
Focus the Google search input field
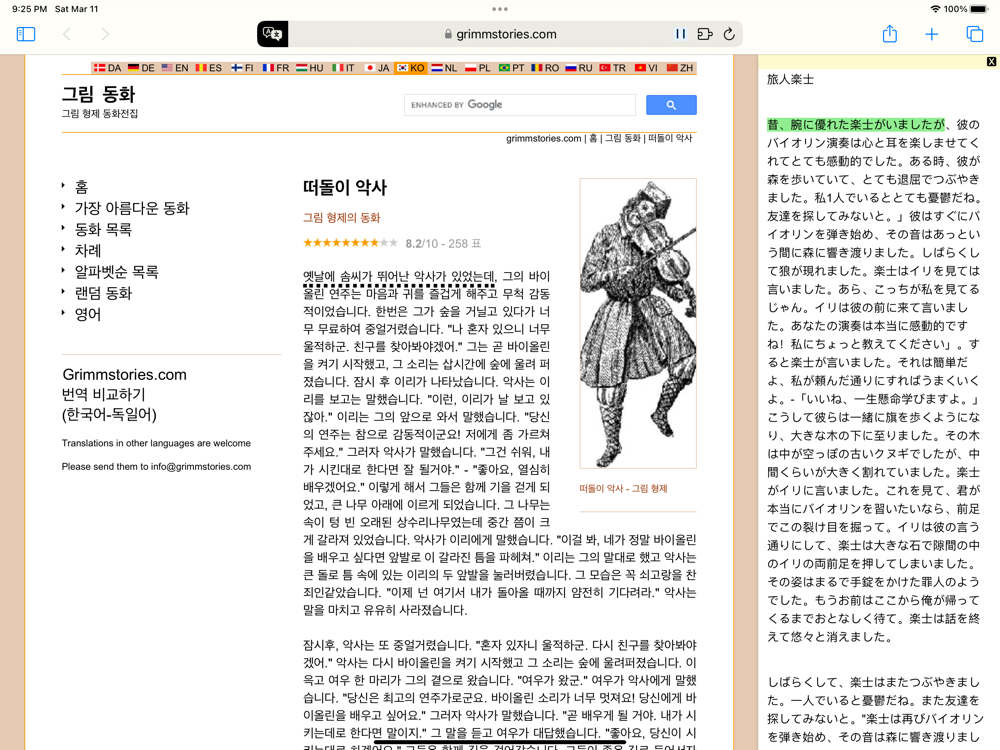coord(520,105)
